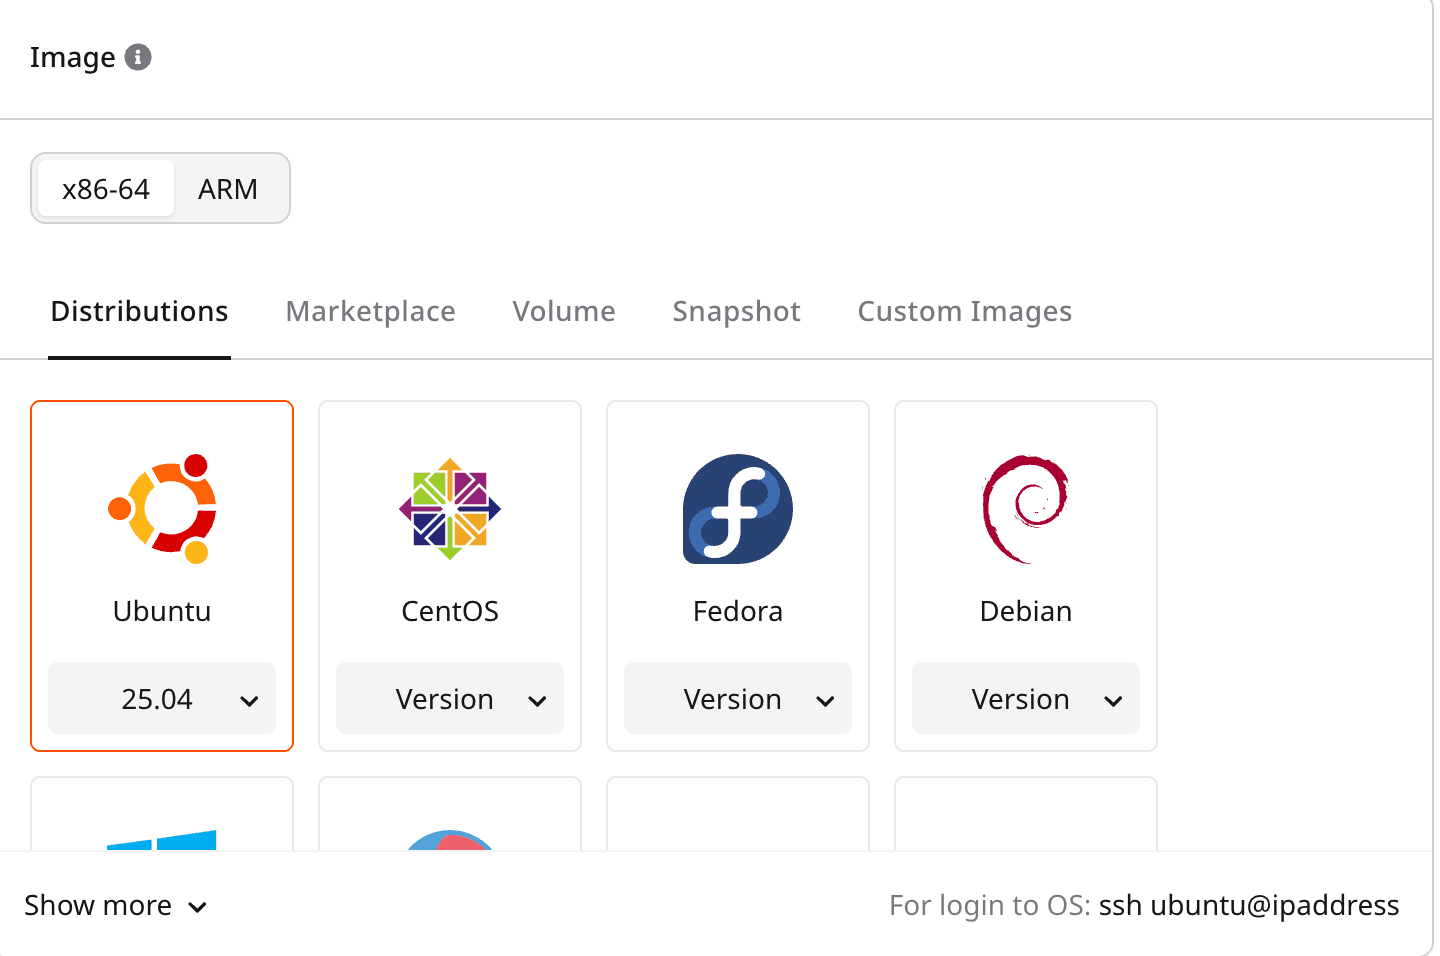
Task: Select the Debian swirl logo
Action: pyautogui.click(x=1026, y=509)
